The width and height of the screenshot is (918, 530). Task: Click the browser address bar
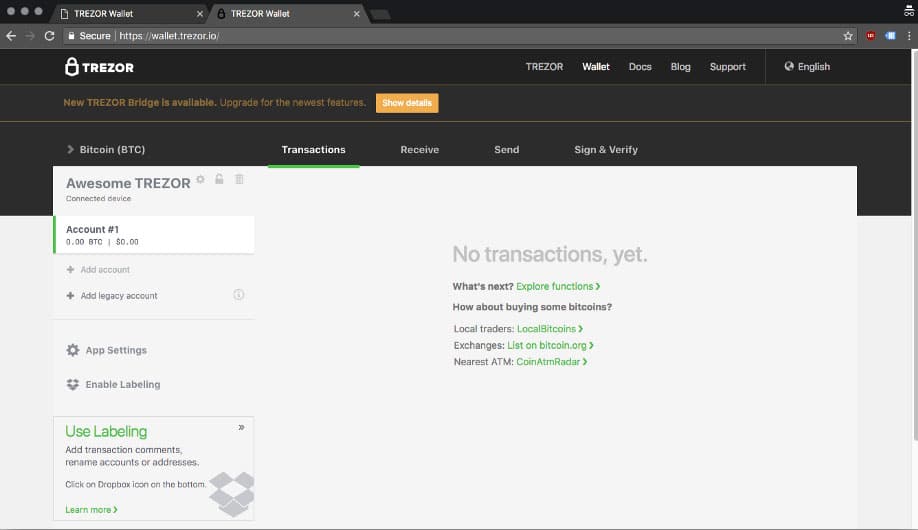450,35
